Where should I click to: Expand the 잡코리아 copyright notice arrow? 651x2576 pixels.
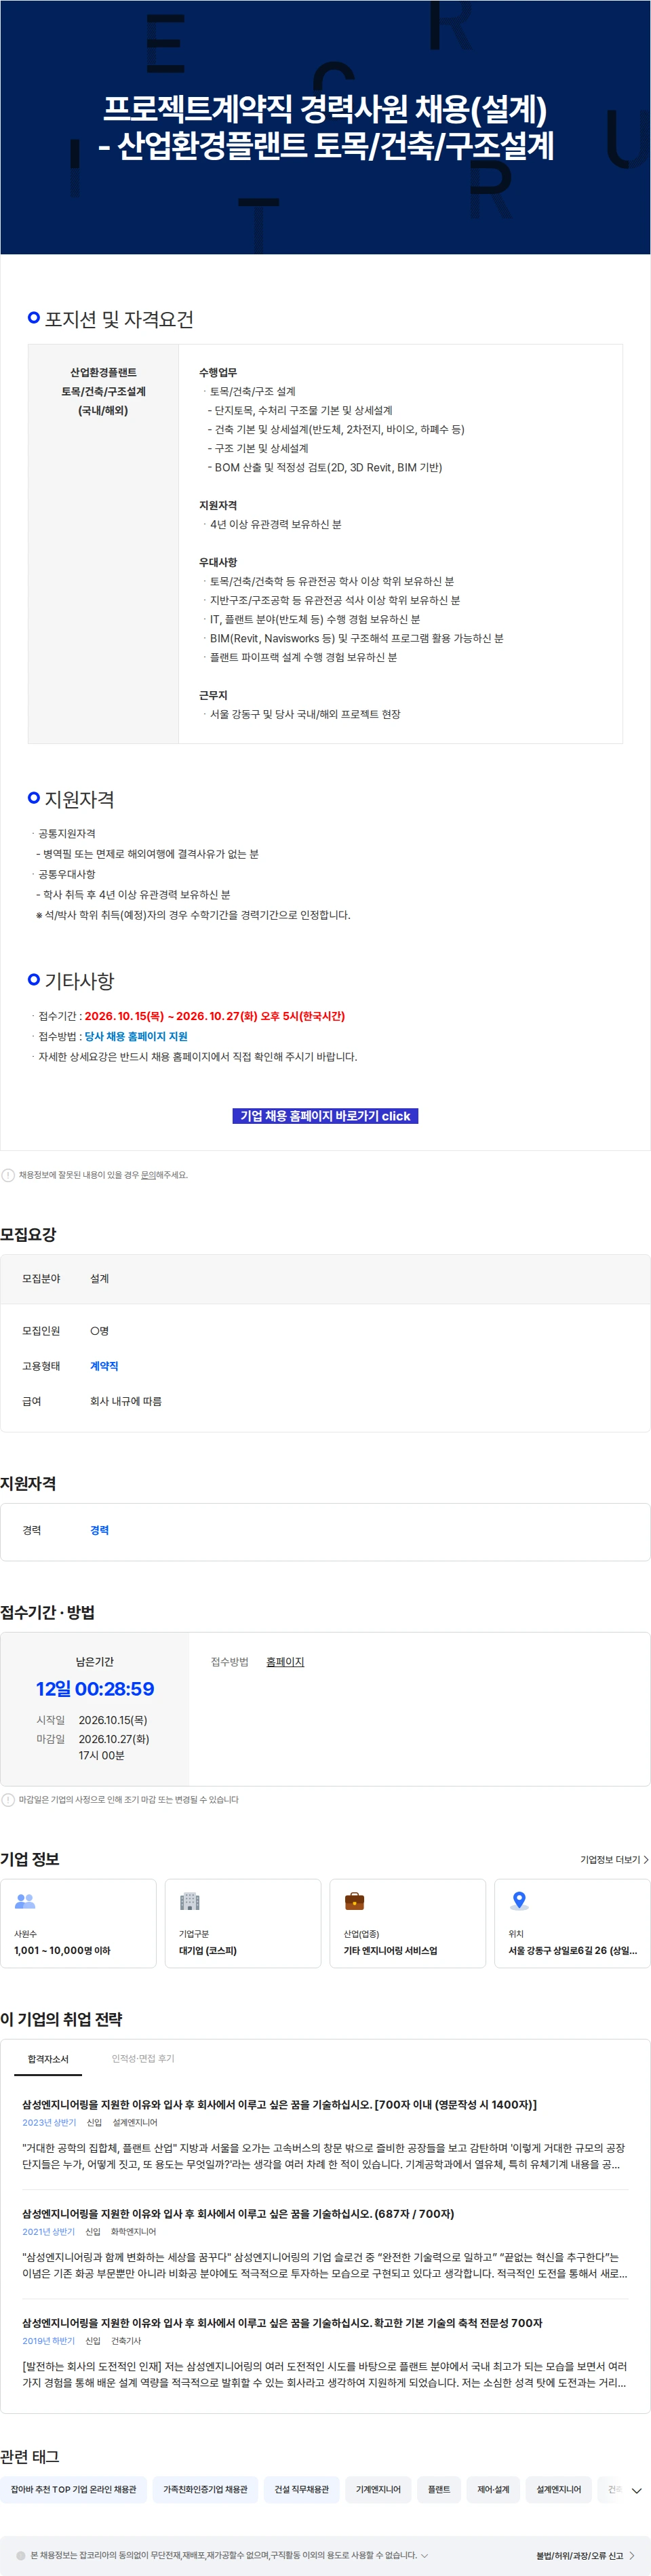click(424, 2555)
